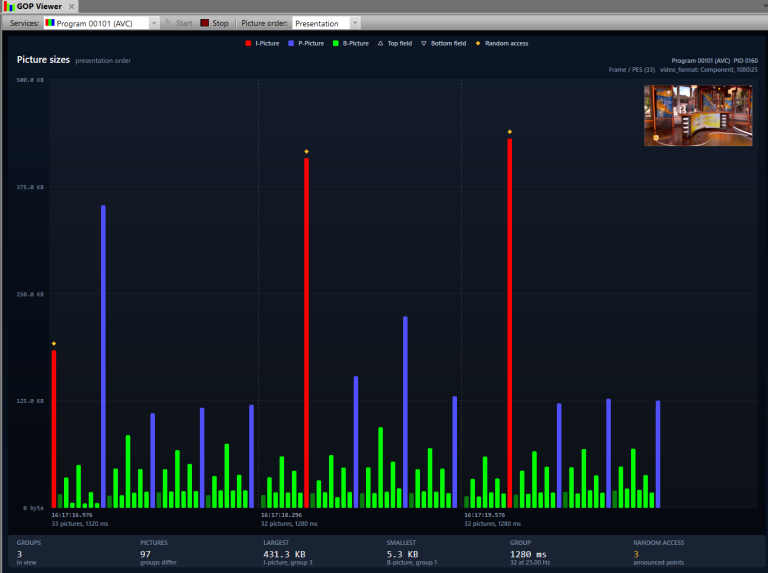Click the tallest red I-picture bar in group 3
The image size is (768, 573).
(510, 323)
